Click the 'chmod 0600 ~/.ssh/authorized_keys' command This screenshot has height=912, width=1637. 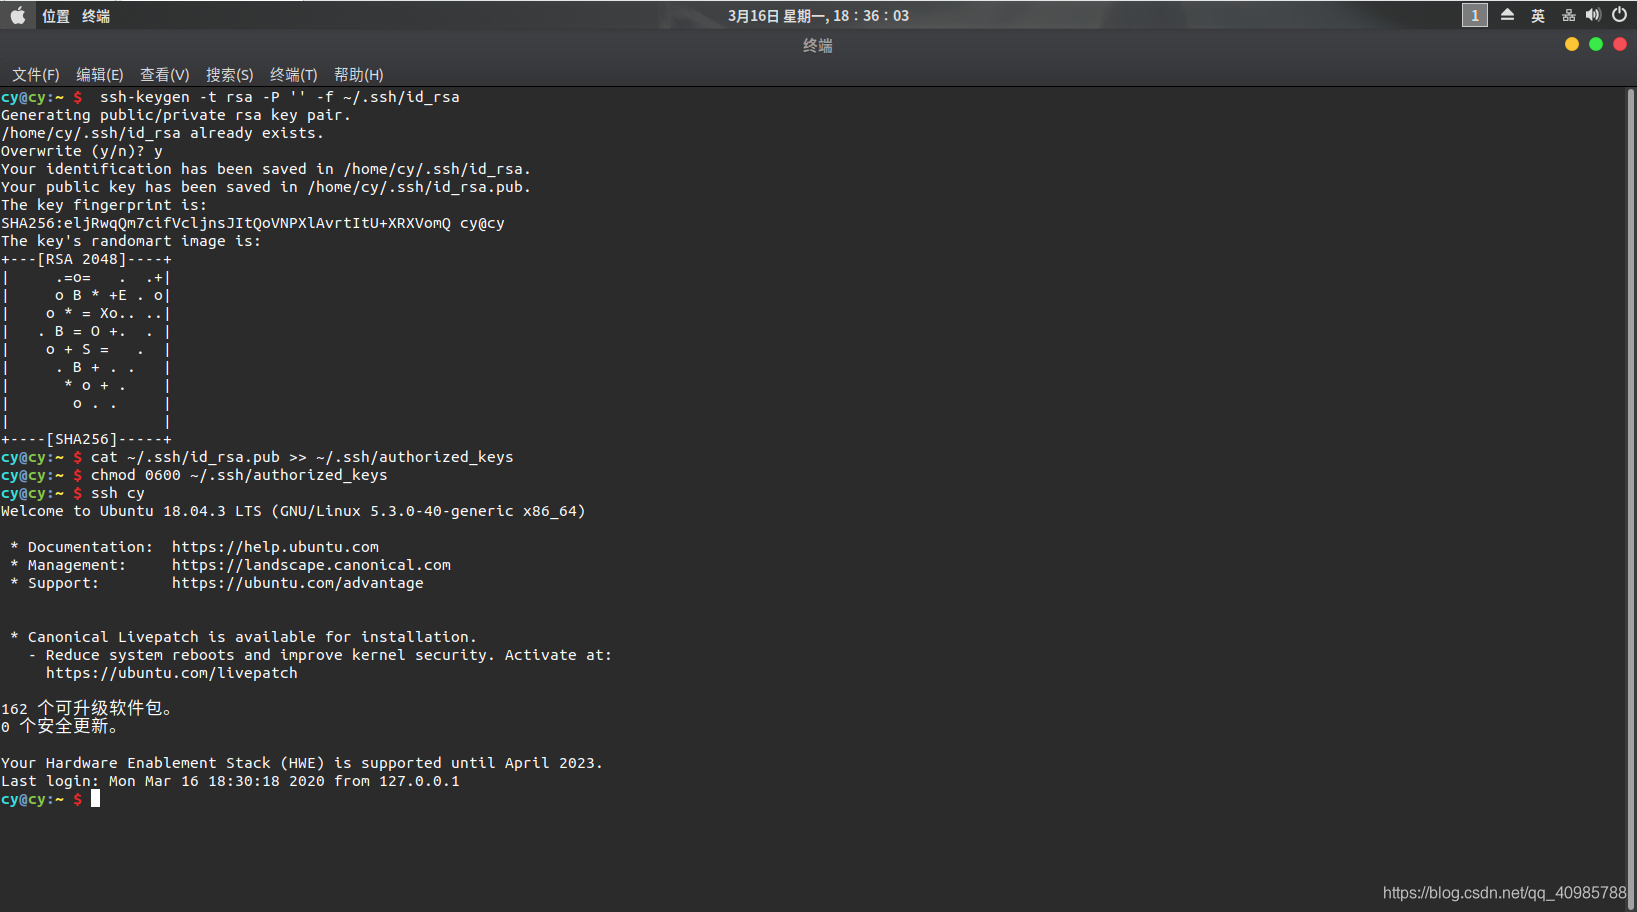pyautogui.click(x=239, y=475)
